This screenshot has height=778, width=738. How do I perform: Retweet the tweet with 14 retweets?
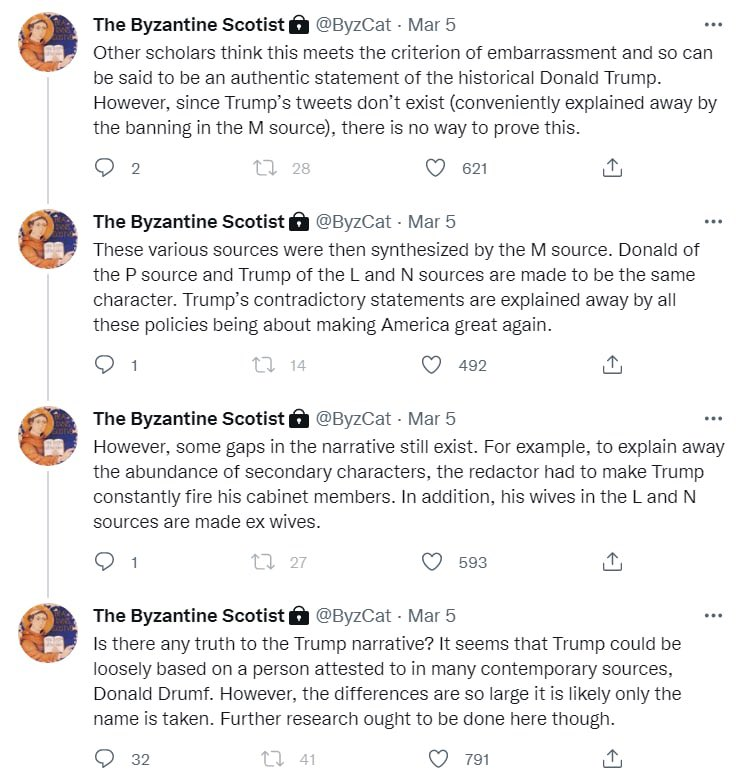click(x=263, y=365)
